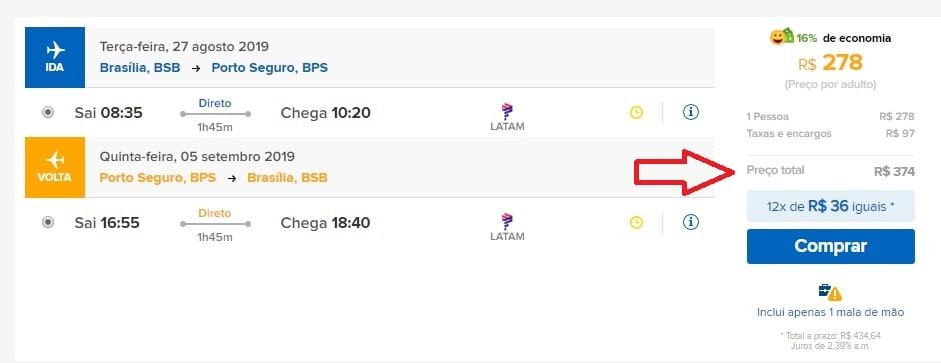Click the orange VOLTA airplane icon

[x=55, y=167]
